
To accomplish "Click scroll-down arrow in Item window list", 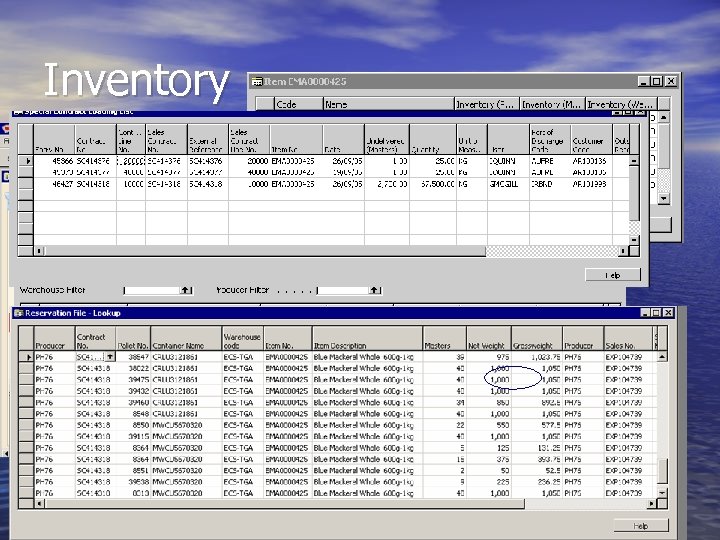I will 664,199.
